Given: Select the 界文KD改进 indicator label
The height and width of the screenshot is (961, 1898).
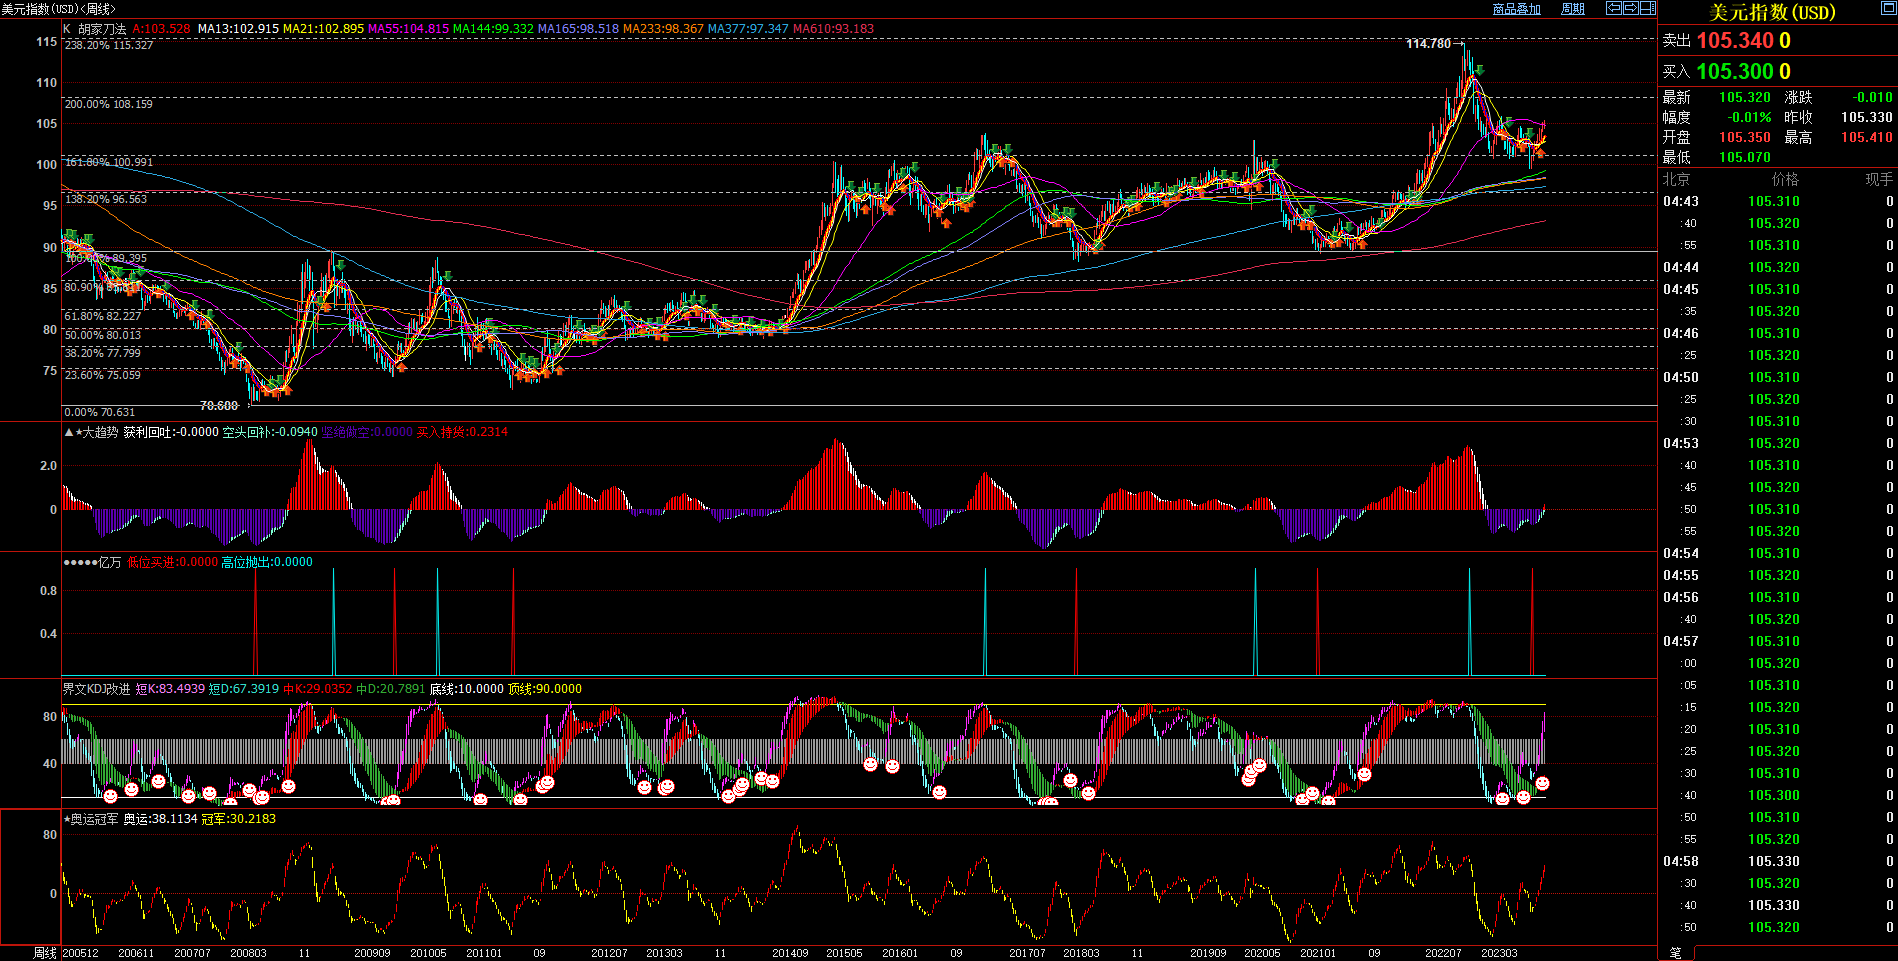Looking at the screenshot, I should pos(96,689).
